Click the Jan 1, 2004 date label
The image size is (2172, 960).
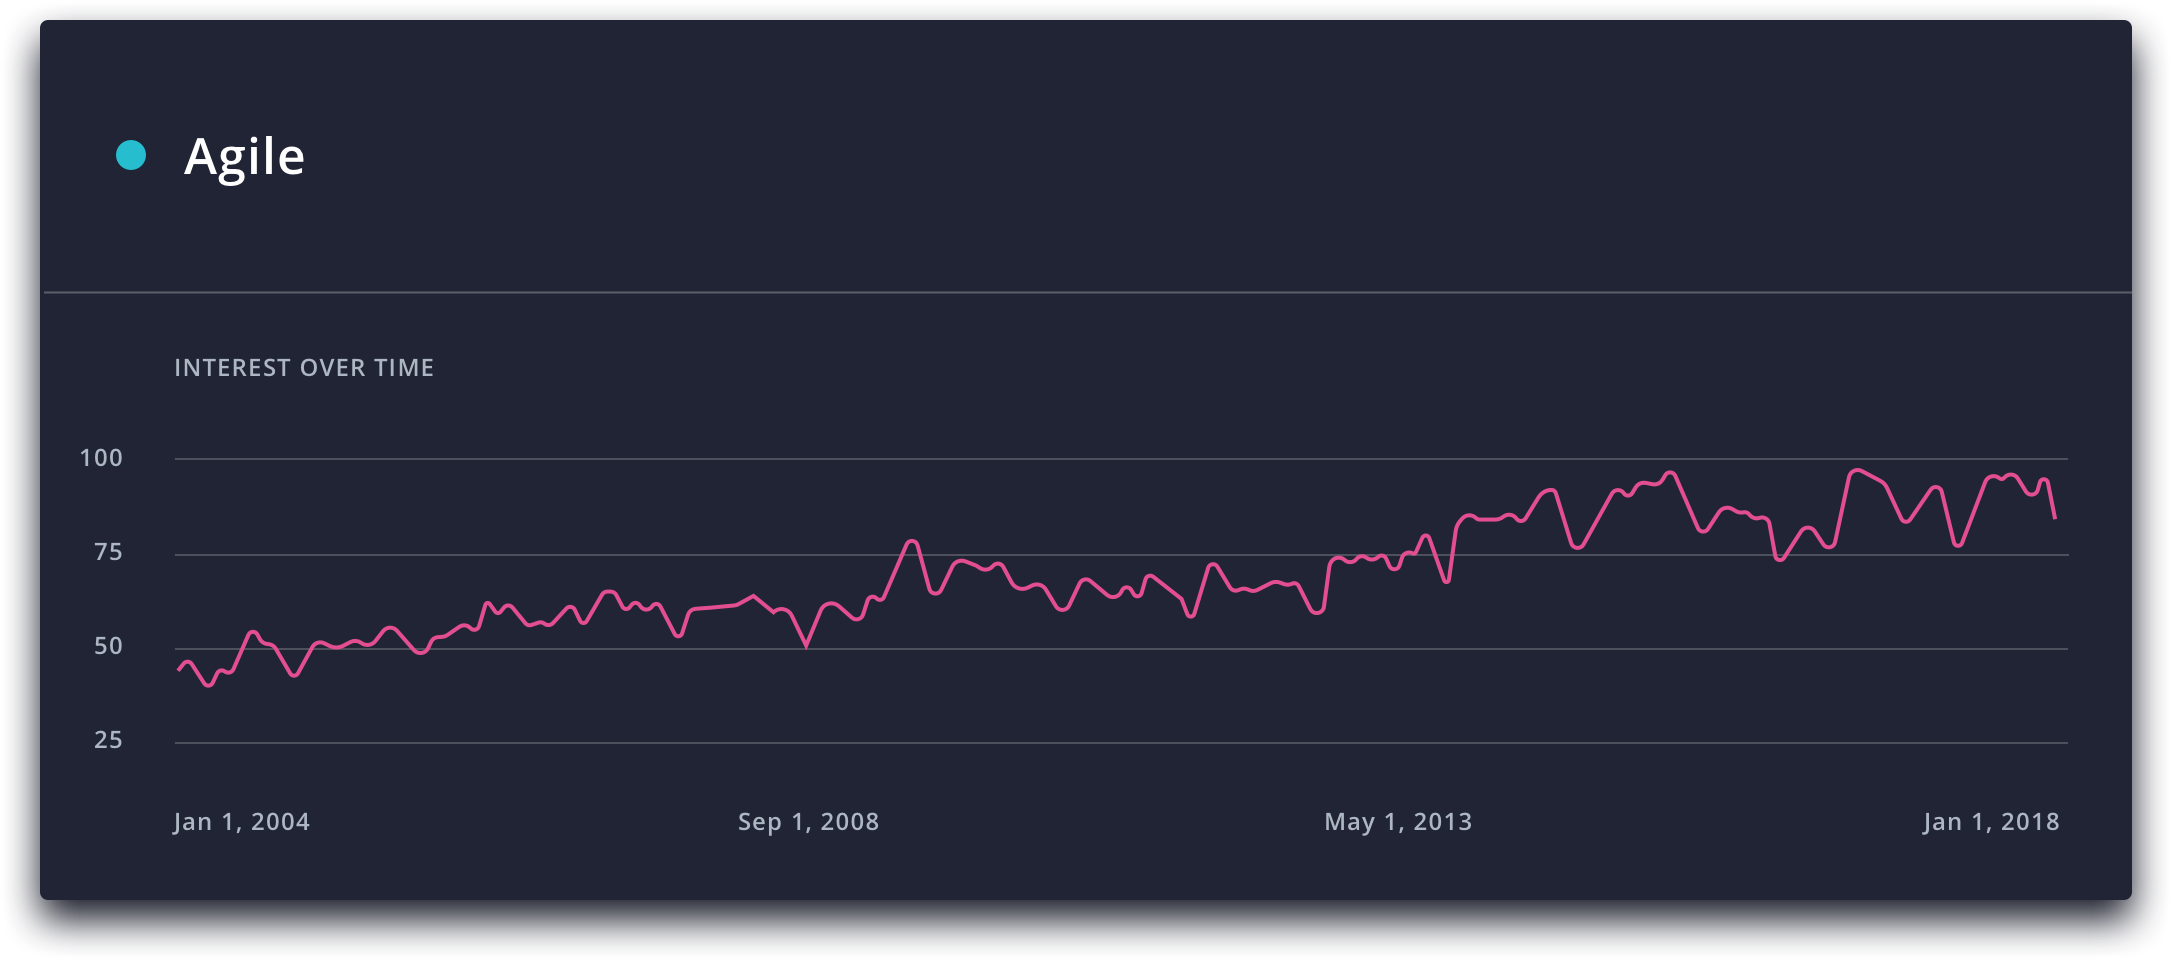point(242,822)
